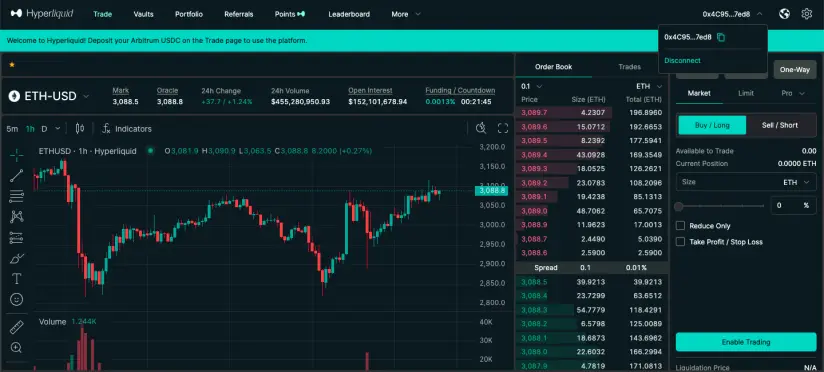The width and height of the screenshot is (824, 372).
Task: Select Buy / Long side
Action: tap(712, 125)
